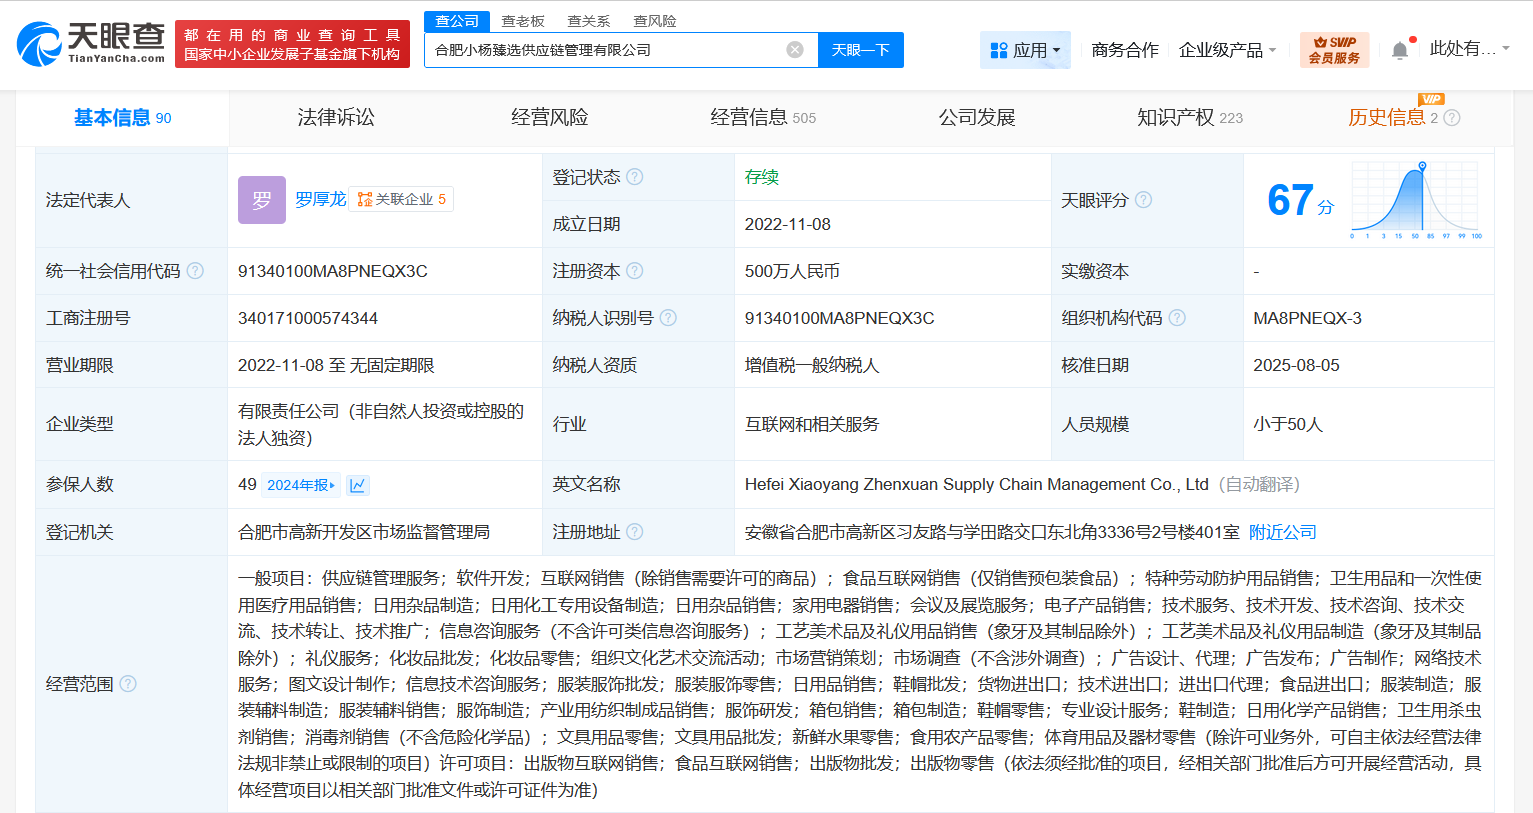
Task: Click the help icon beside 组织机构代码
Action: tap(1178, 317)
